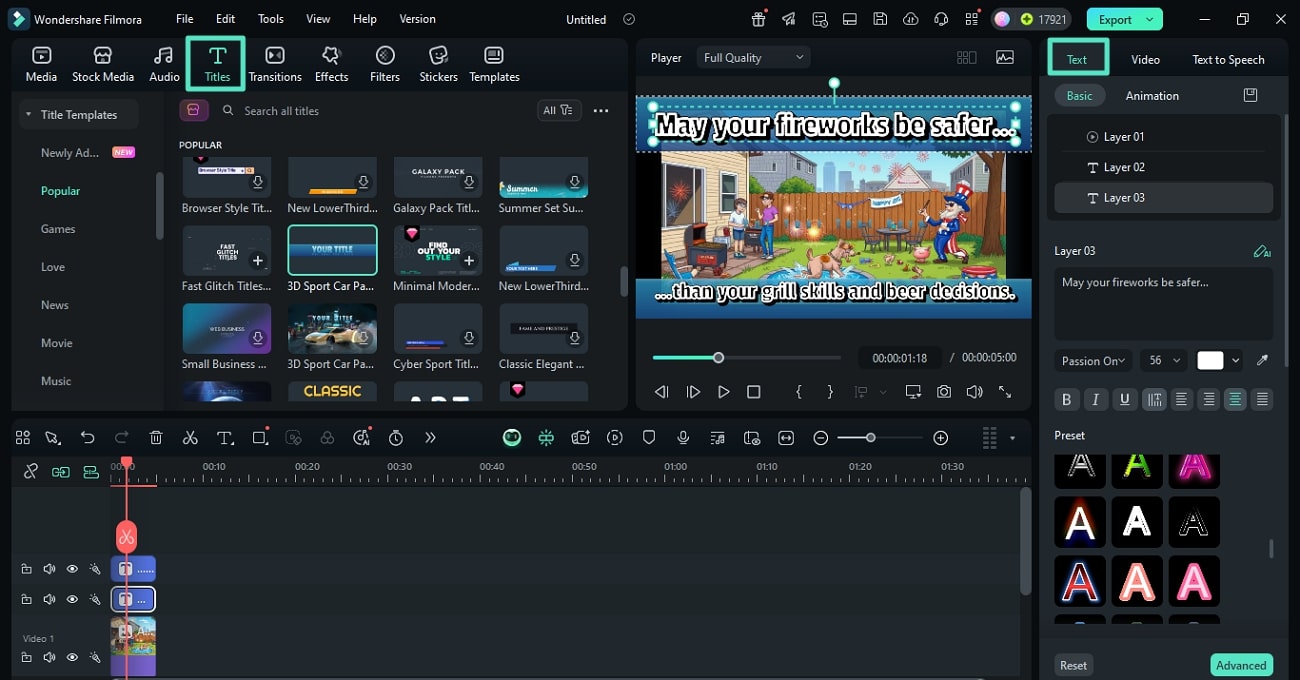Mute the Video 1 track audio
1300x680 pixels.
pos(49,657)
